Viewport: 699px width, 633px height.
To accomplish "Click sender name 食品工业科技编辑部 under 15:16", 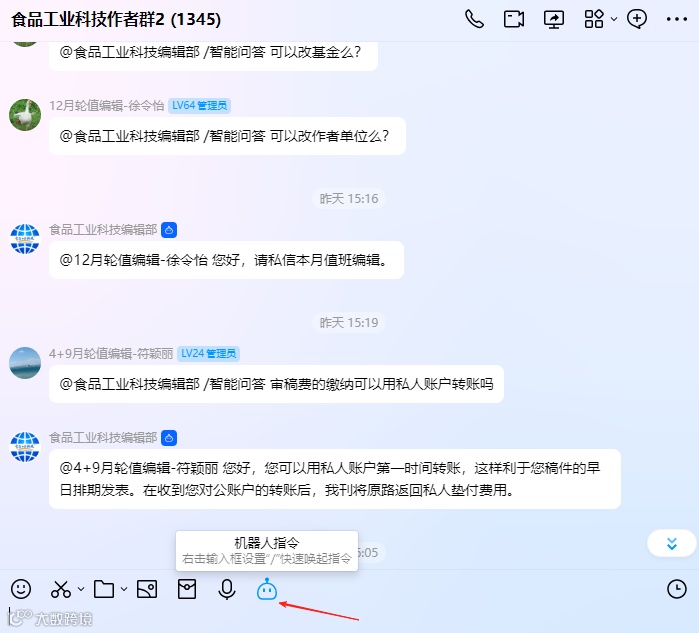I will (x=103, y=230).
